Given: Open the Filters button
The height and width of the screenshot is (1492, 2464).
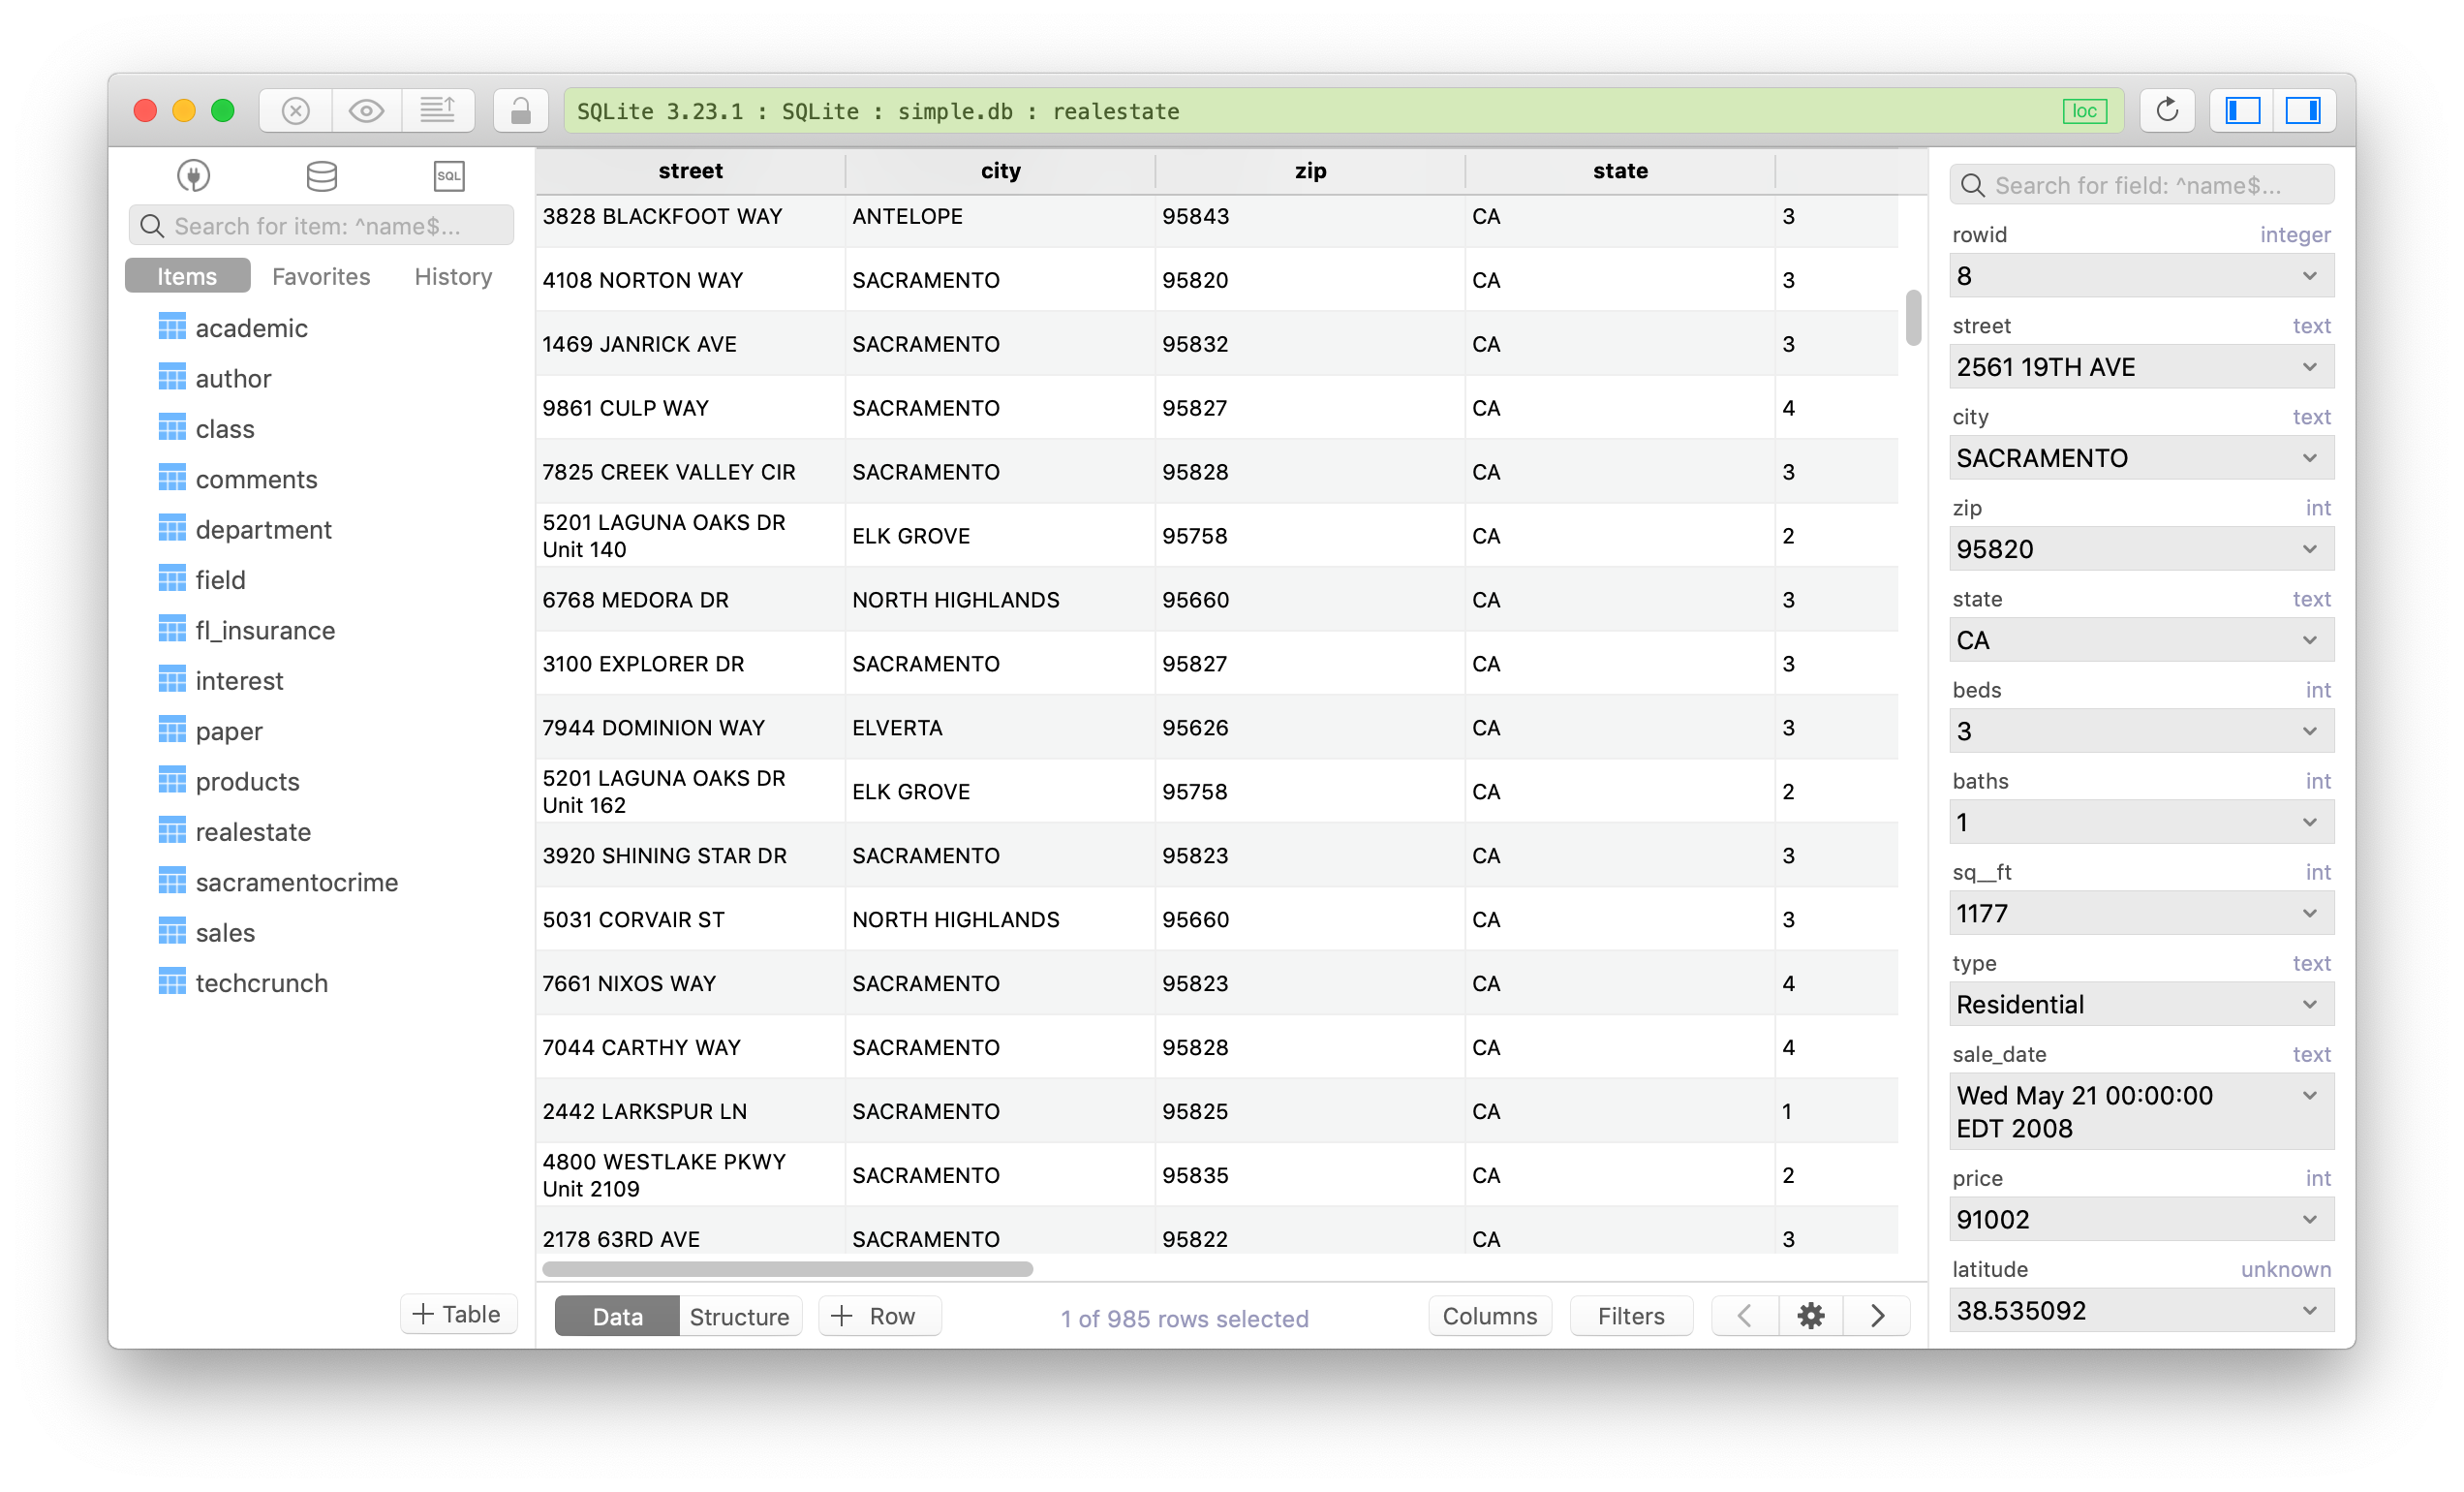Looking at the screenshot, I should [1631, 1316].
